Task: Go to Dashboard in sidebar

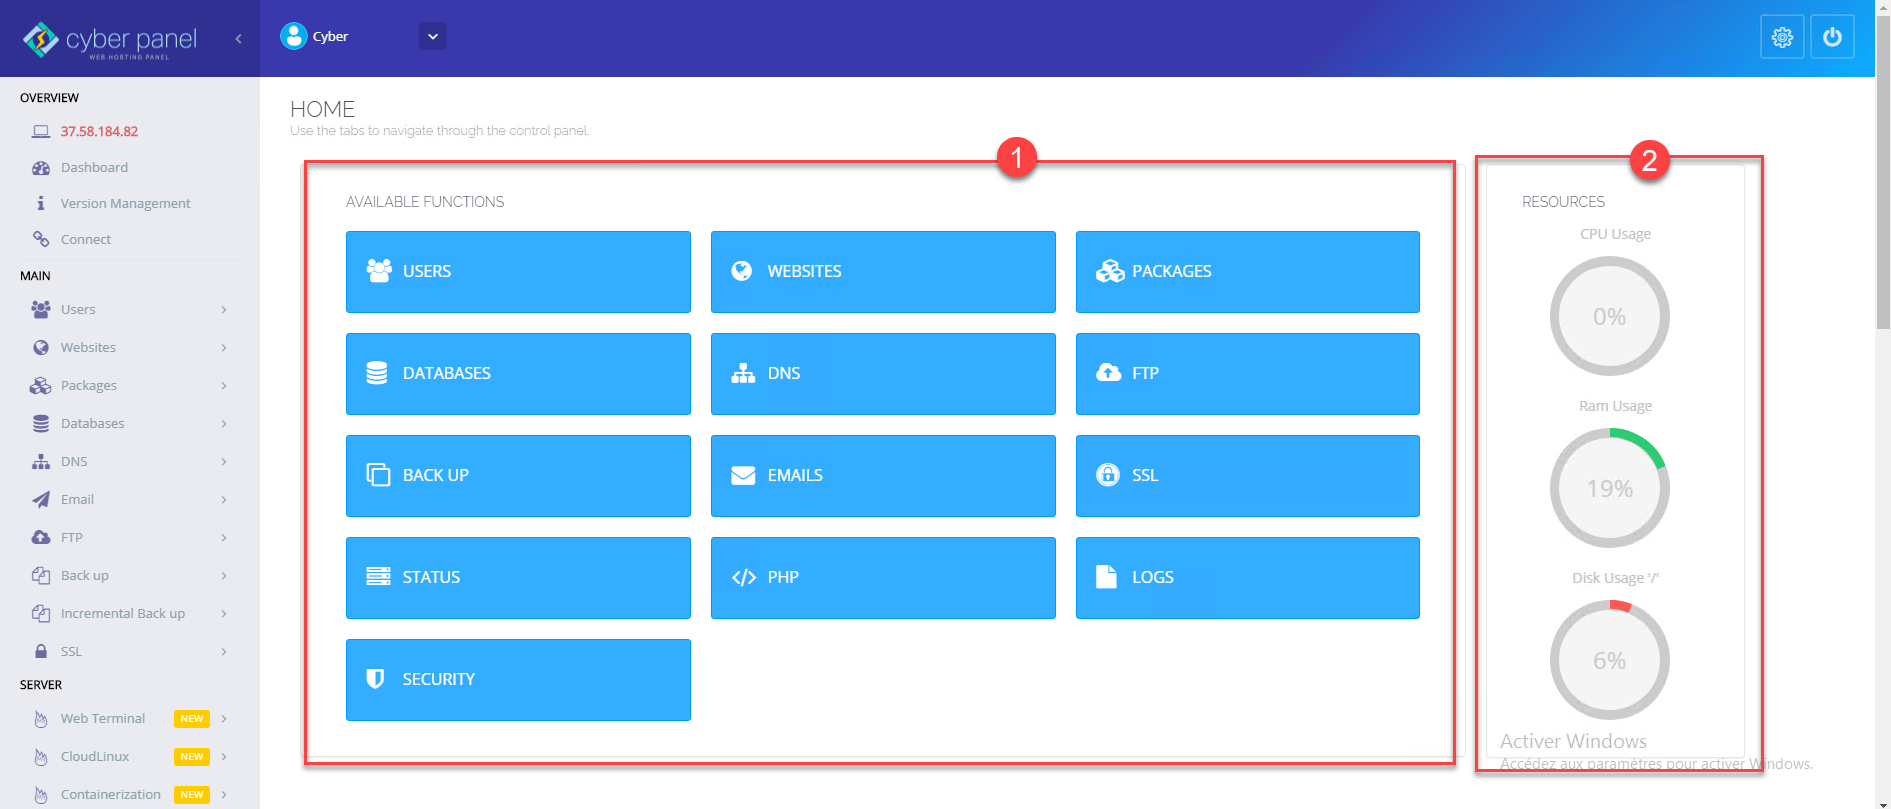Action: 94,167
